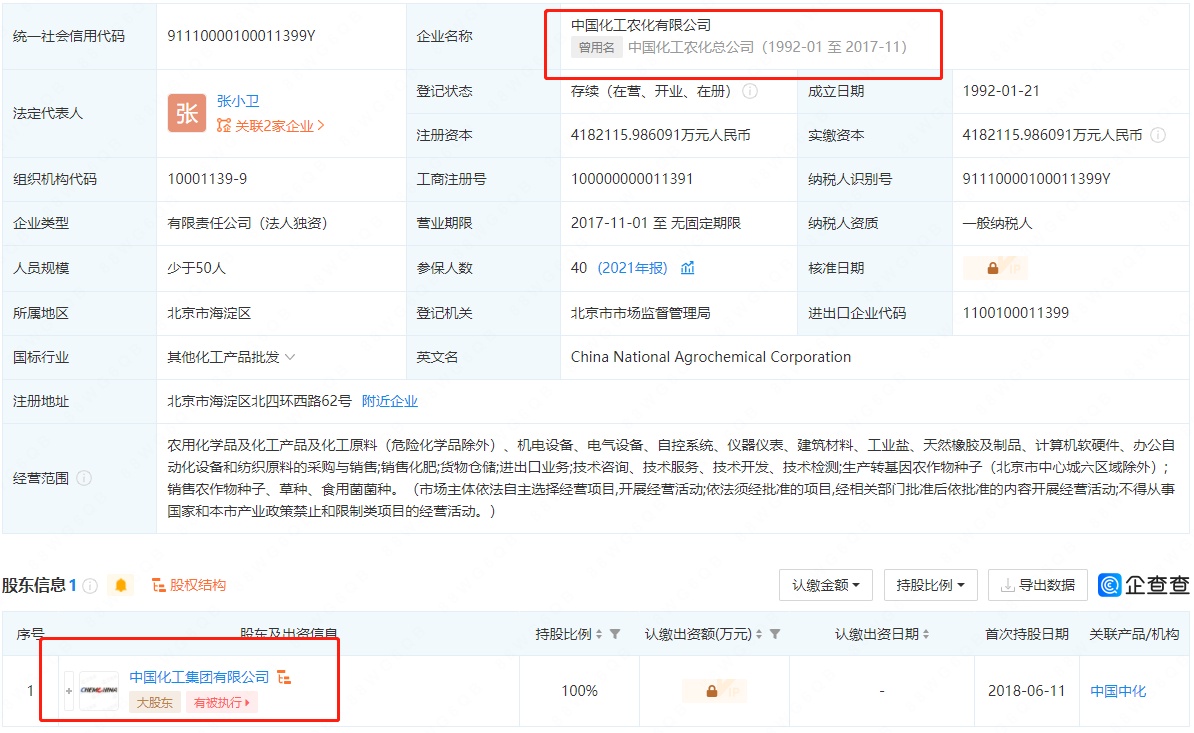This screenshot has width=1194, height=733.
Task: Sort by 认缴出资日期 using its sort arrows
Action: pyautogui.click(x=926, y=634)
